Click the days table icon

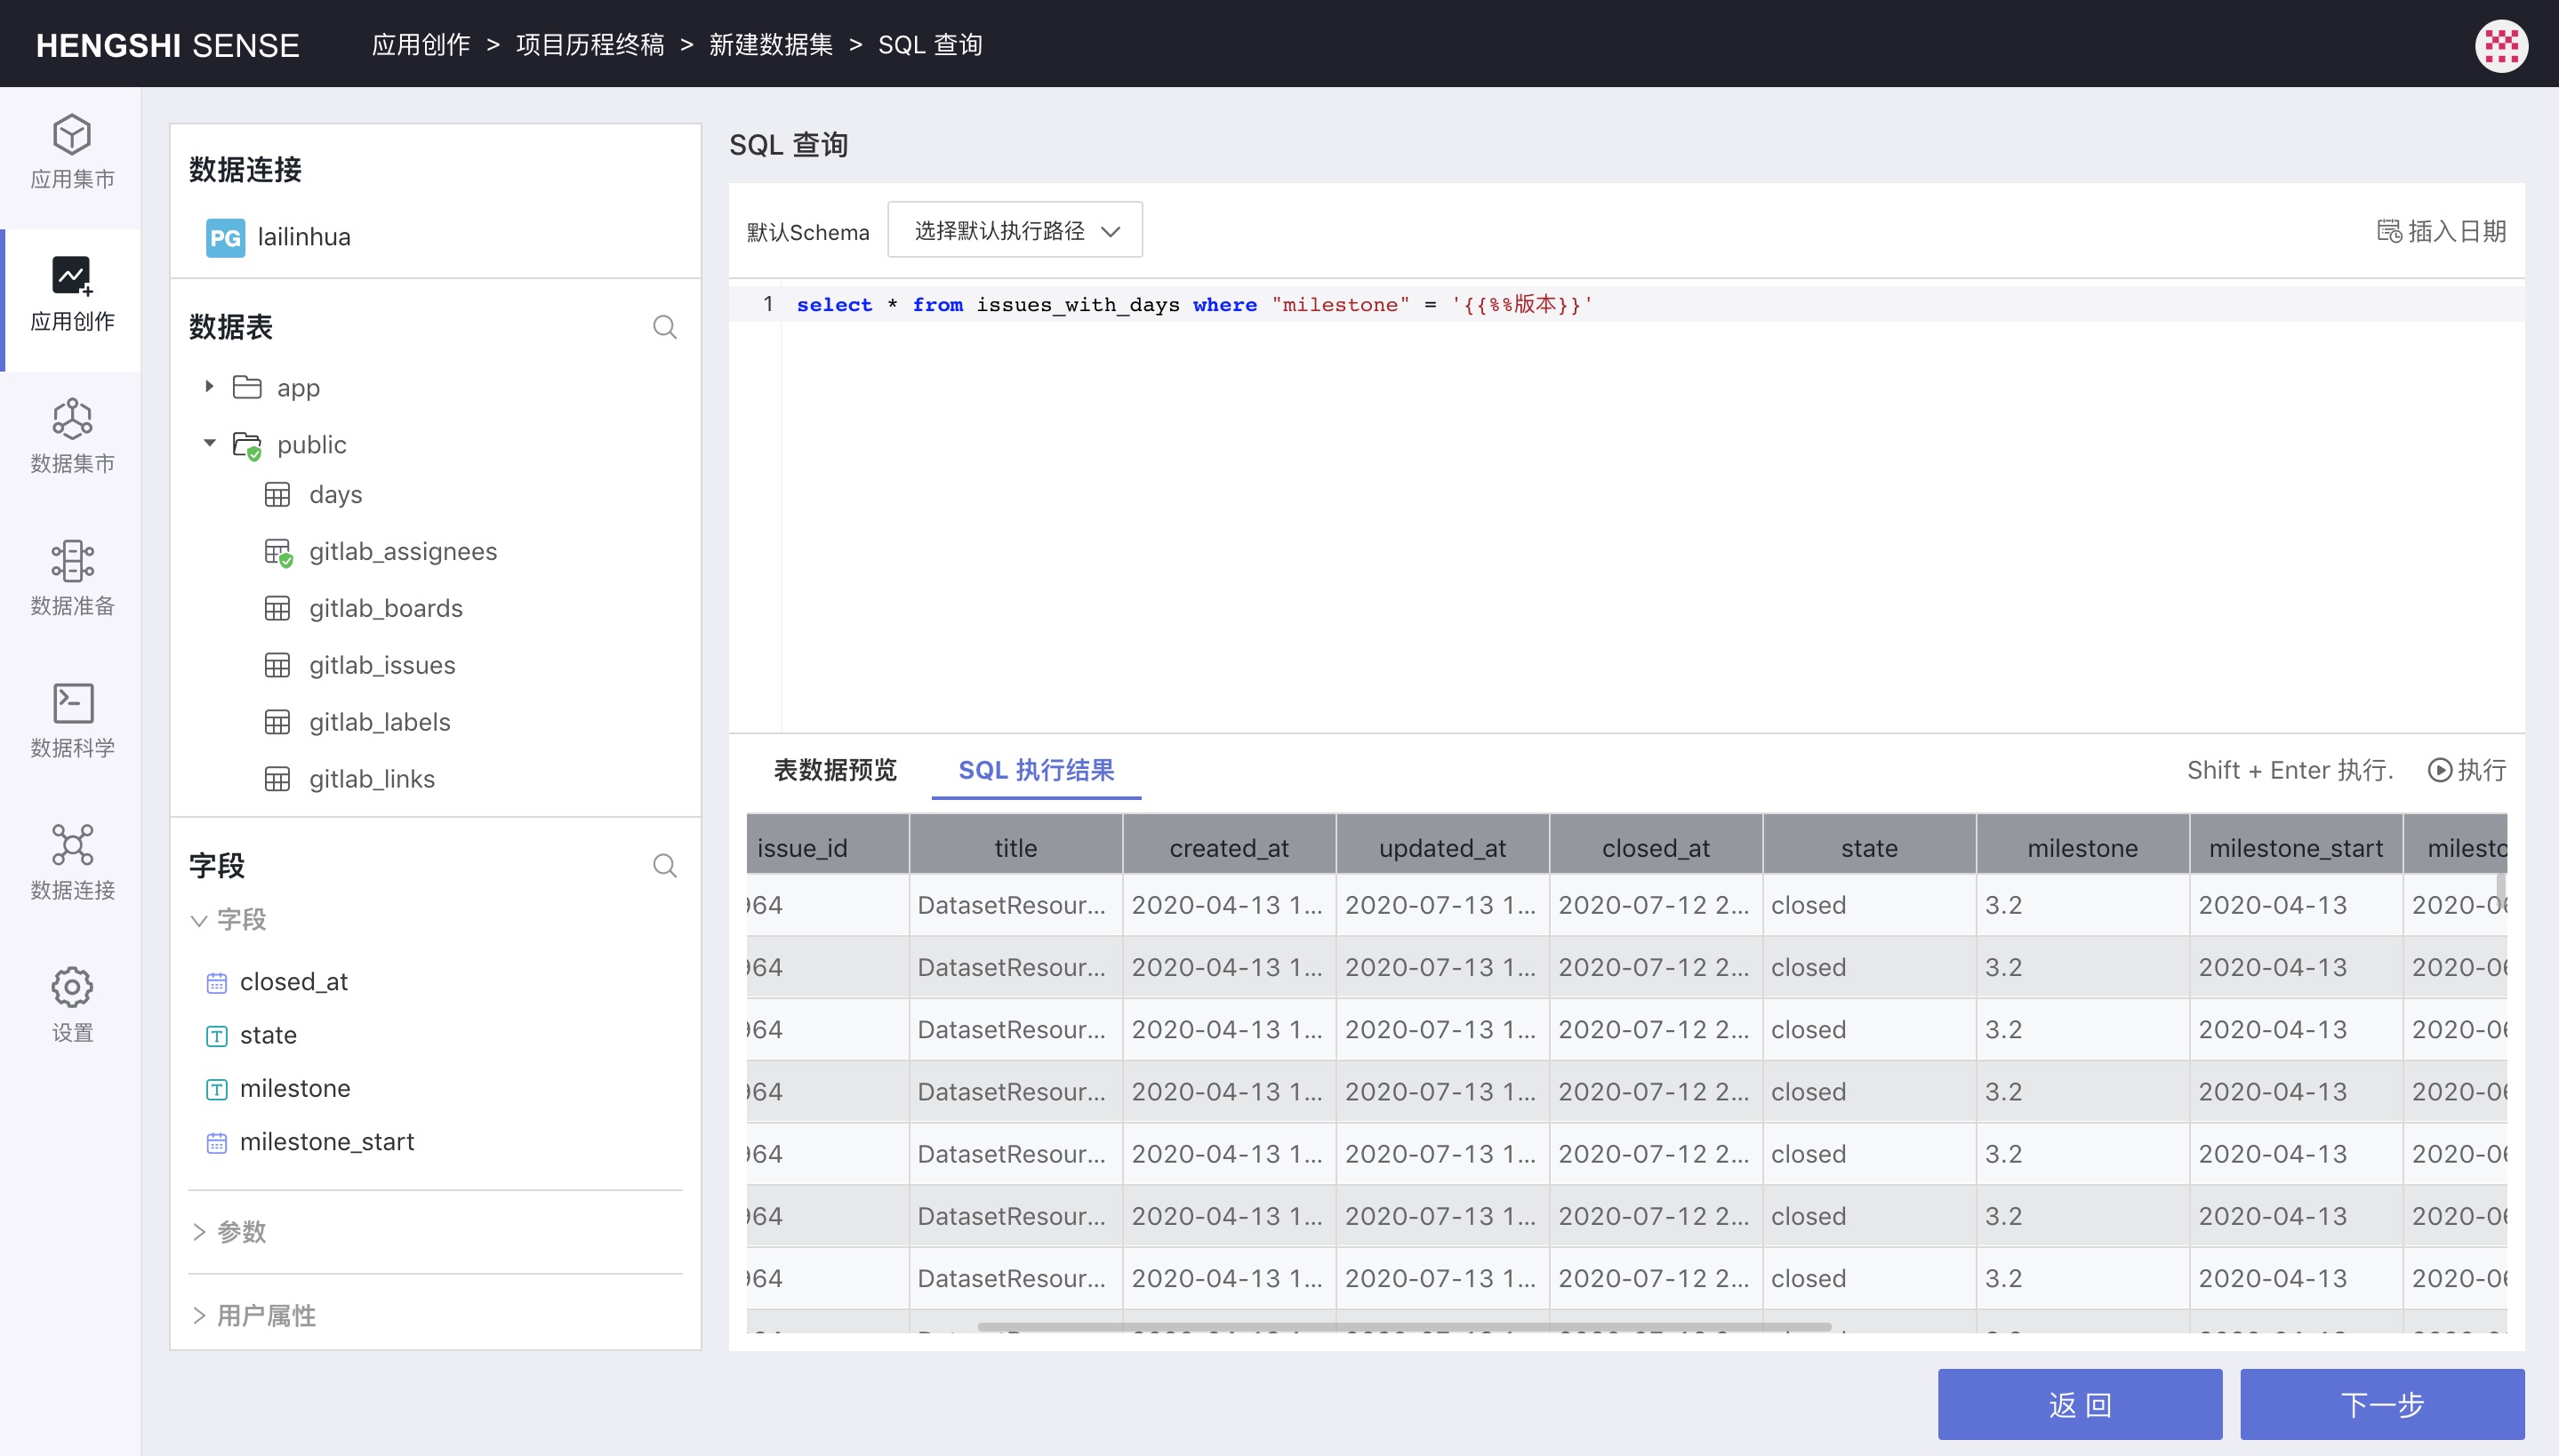[x=277, y=495]
